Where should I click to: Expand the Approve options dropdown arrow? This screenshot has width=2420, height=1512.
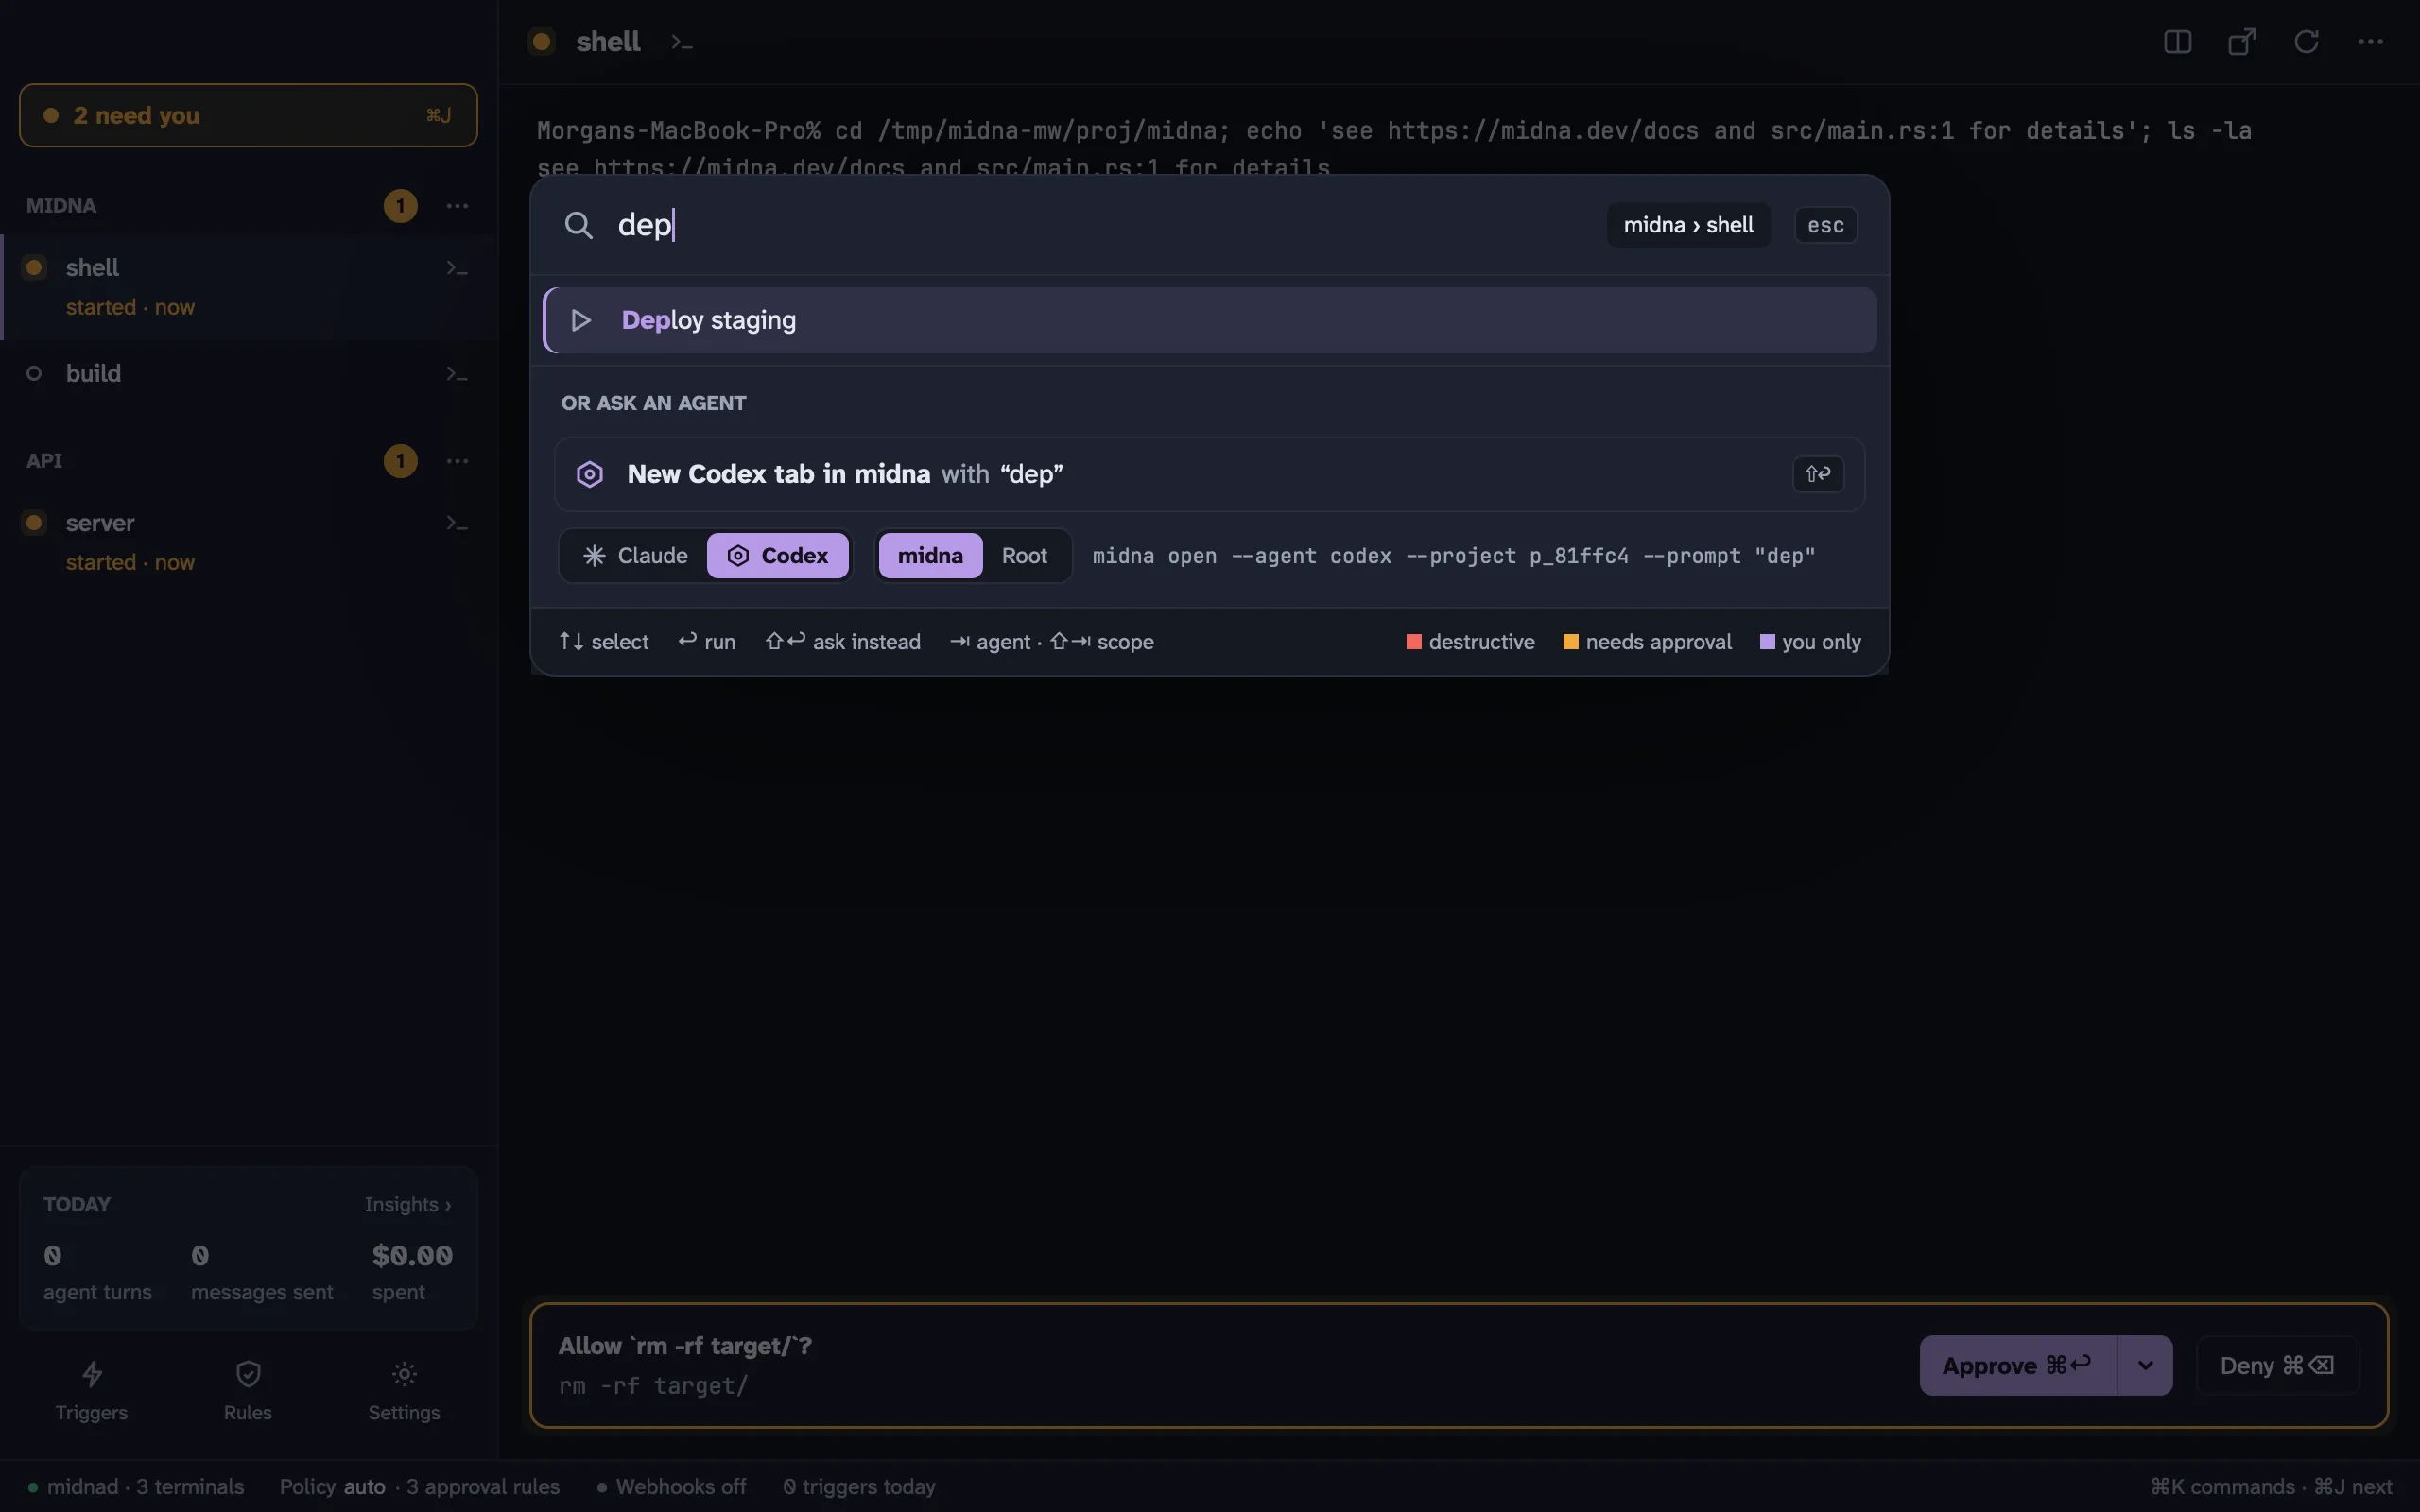point(2145,1365)
